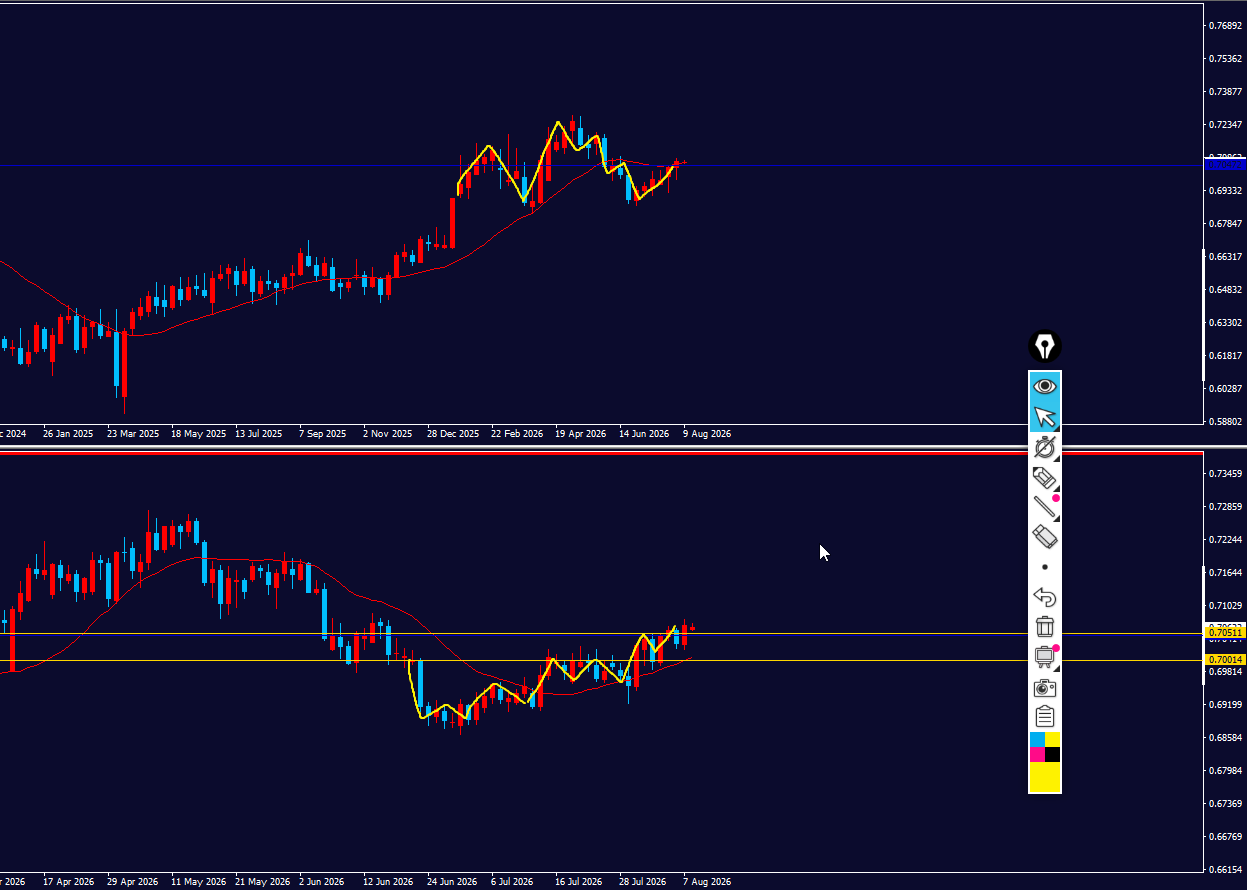Click the 0.73459 price axis value
This screenshot has width=1247, height=890.
[1225, 473]
